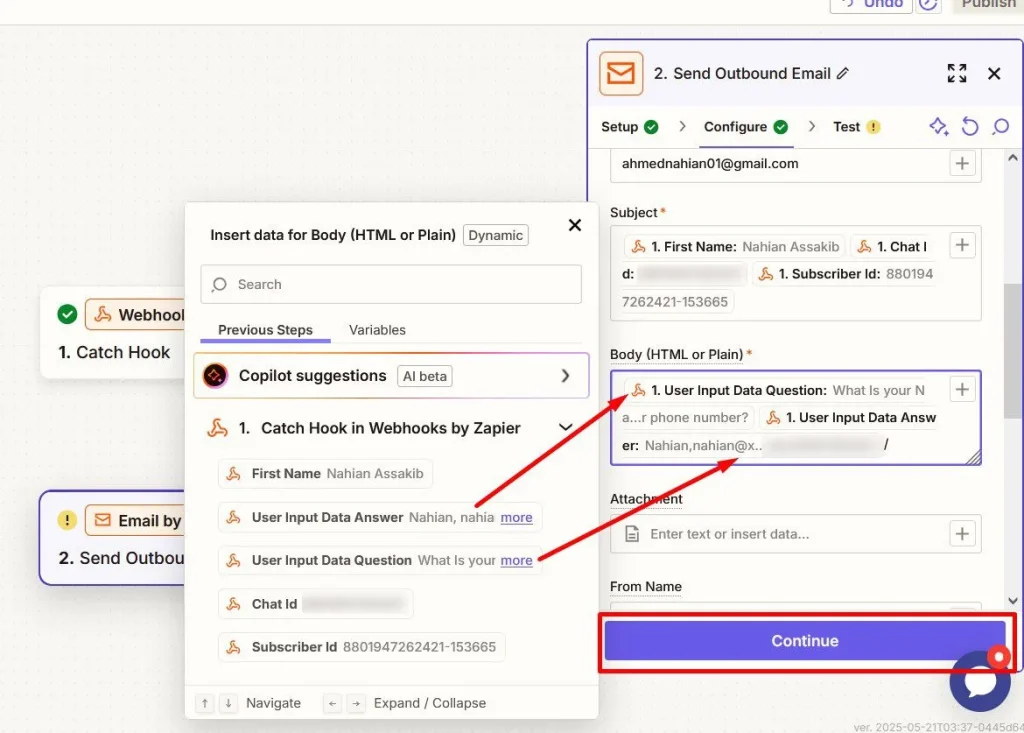1024x733 pixels.
Task: Insert the User Input Data Question field
Action: point(380,561)
